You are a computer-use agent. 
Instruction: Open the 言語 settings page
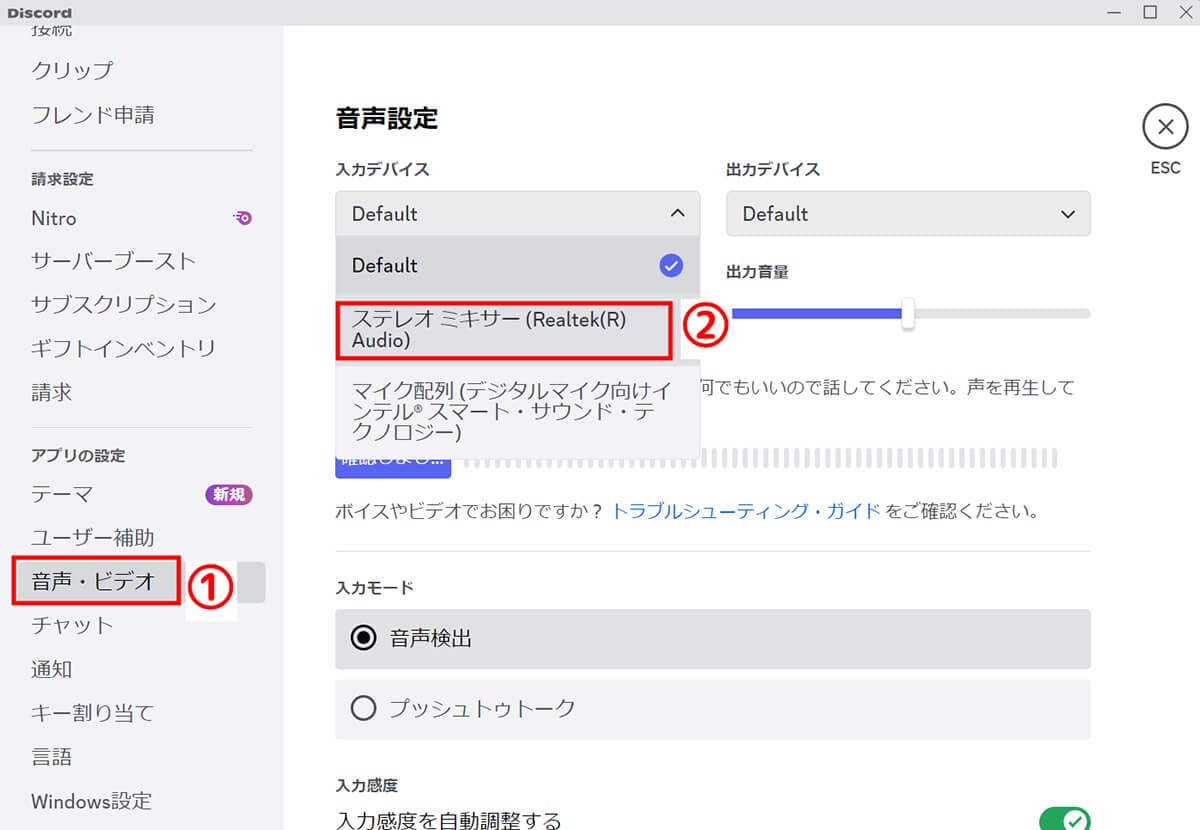52,757
